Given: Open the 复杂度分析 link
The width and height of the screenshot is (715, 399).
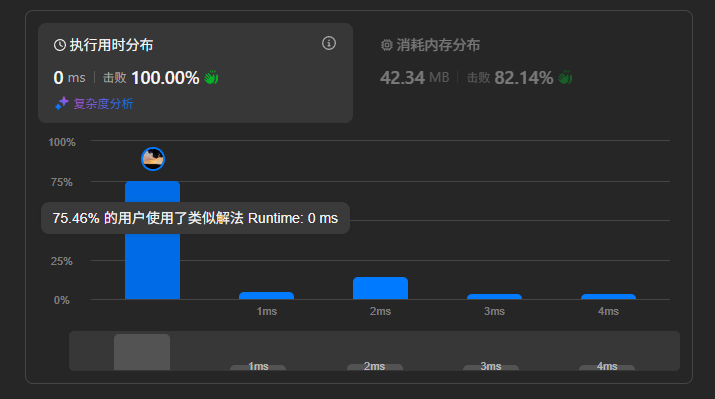Looking at the screenshot, I should point(103,104).
